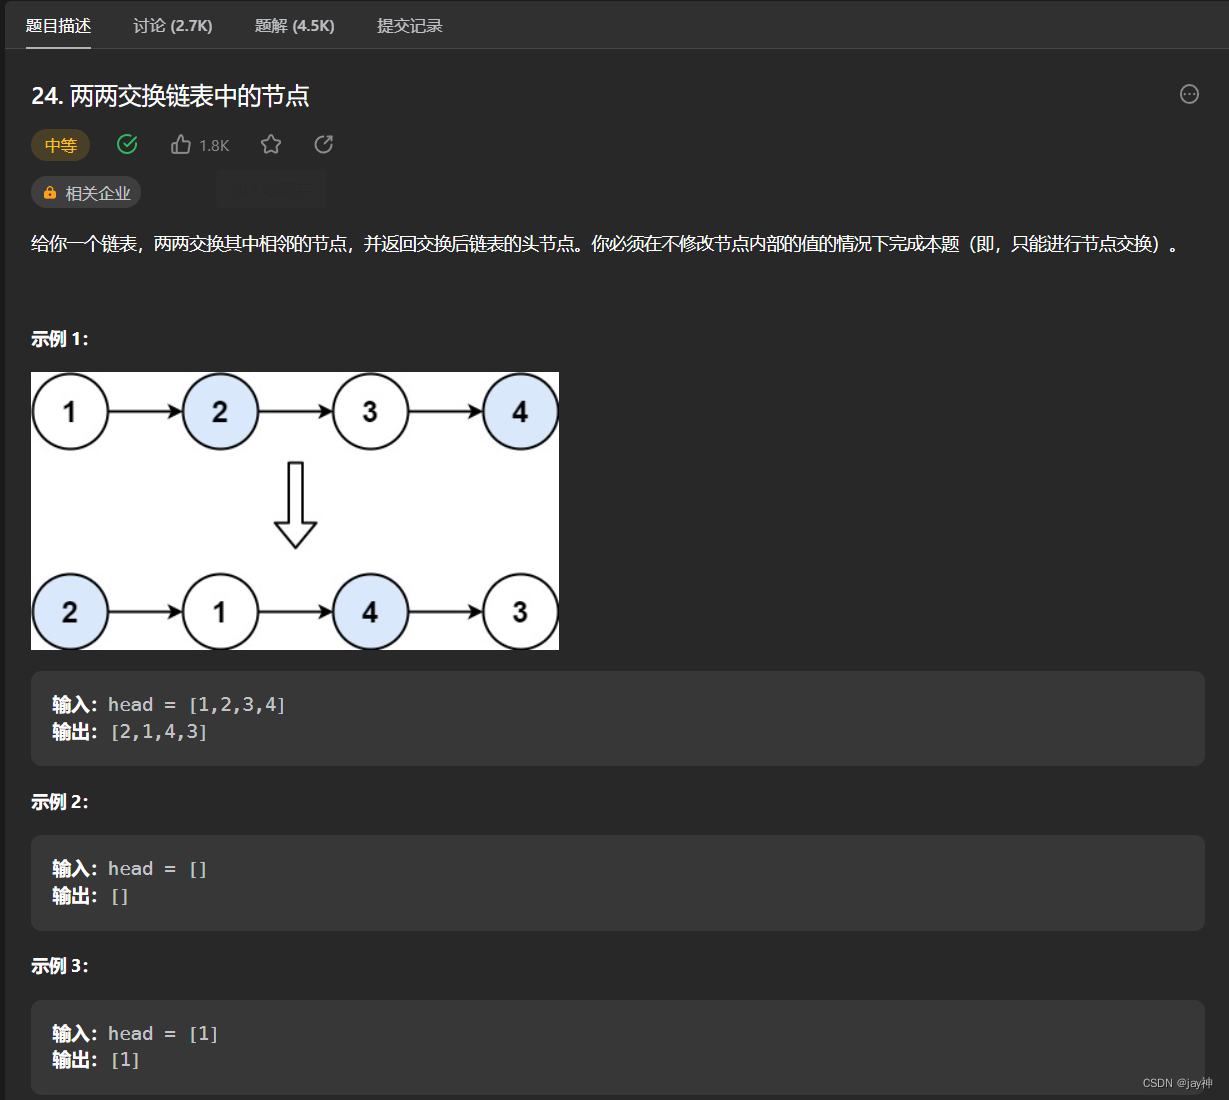Select the 讨论 (2.7K) tab
This screenshot has height=1100, width=1229.
coord(172,26)
